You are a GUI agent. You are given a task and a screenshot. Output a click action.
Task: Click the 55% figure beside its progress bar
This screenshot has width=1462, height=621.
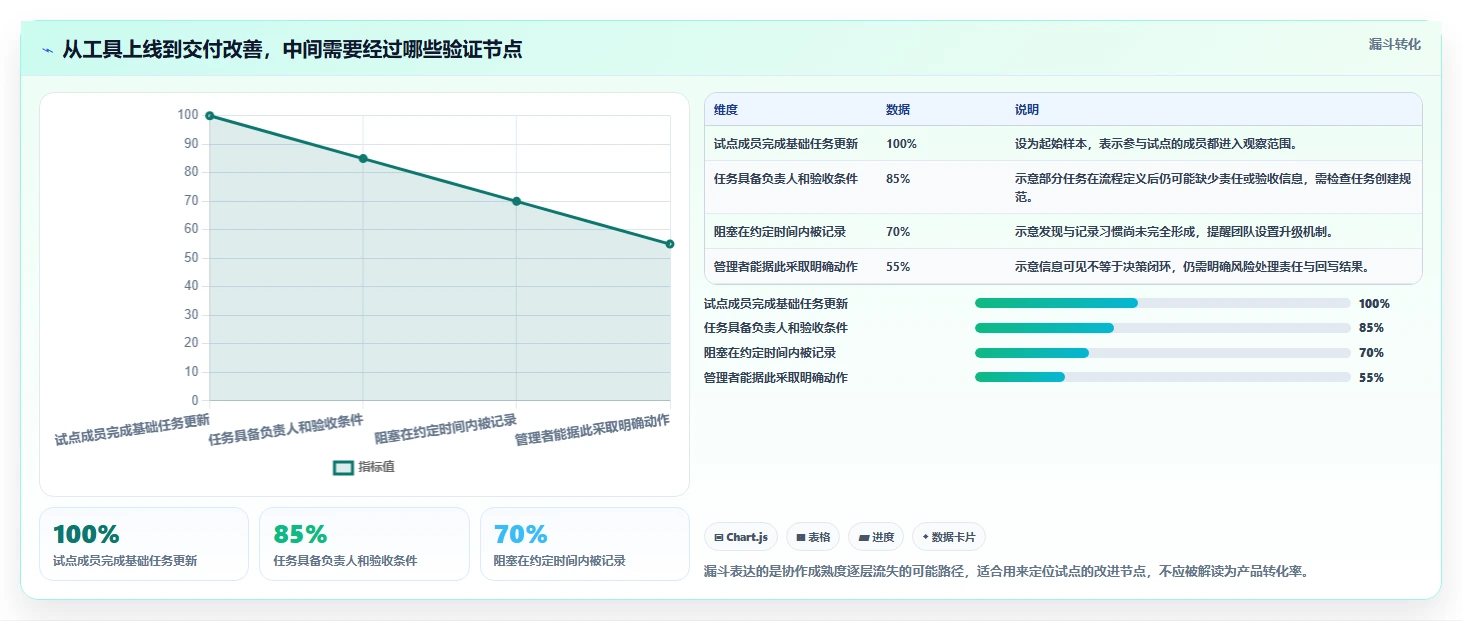pos(1371,378)
